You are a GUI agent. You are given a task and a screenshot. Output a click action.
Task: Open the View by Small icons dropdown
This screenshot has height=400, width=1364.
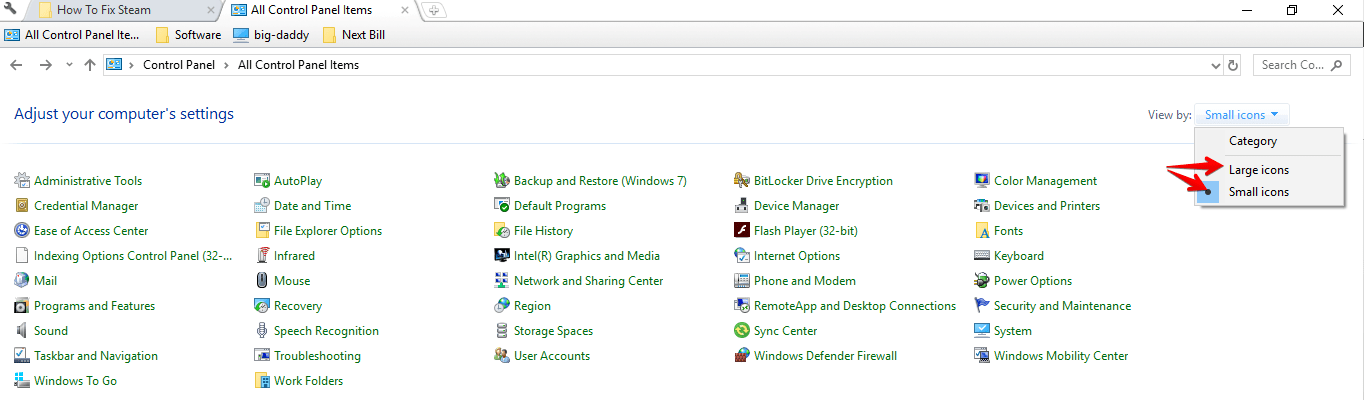(1242, 115)
